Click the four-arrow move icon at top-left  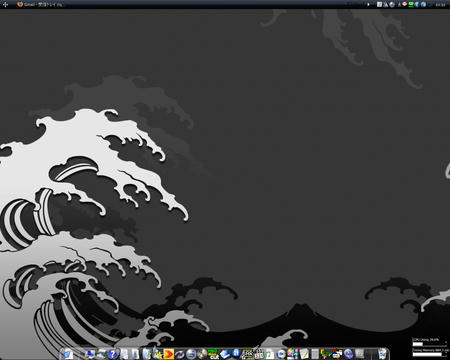pyautogui.click(x=5, y=5)
